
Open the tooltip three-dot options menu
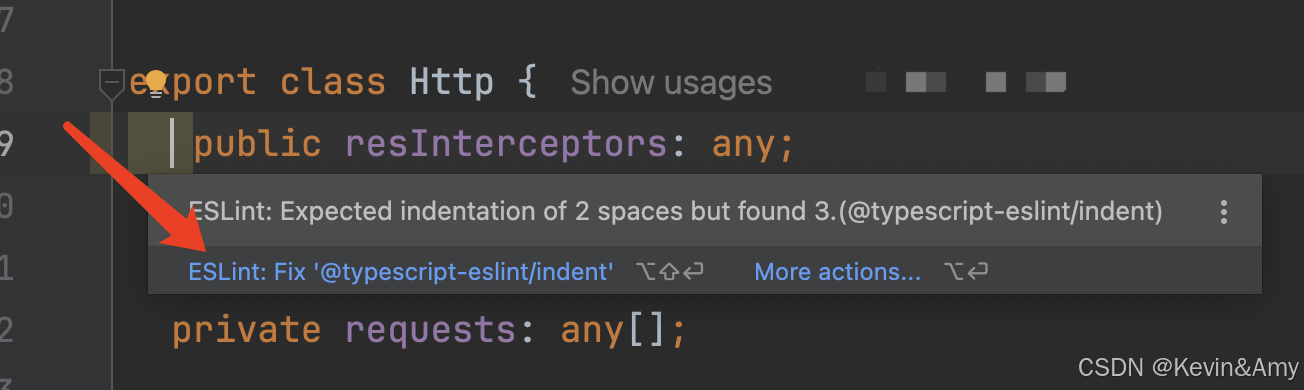click(1223, 211)
